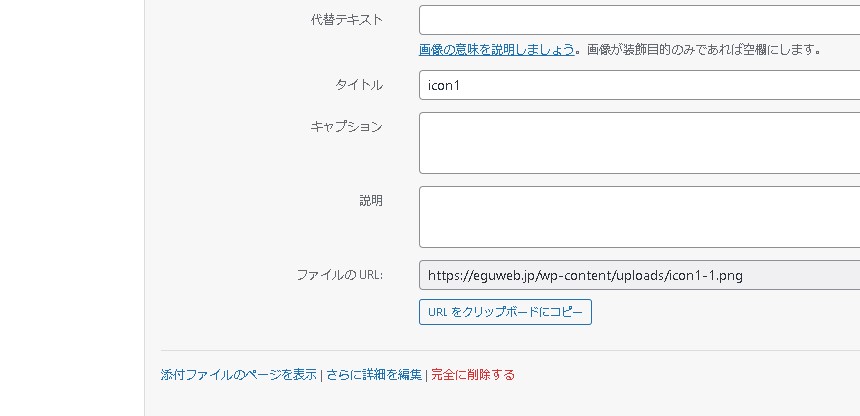Image resolution: width=860 pixels, height=416 pixels.
Task: Click the タイトル field label
Action: point(359,85)
